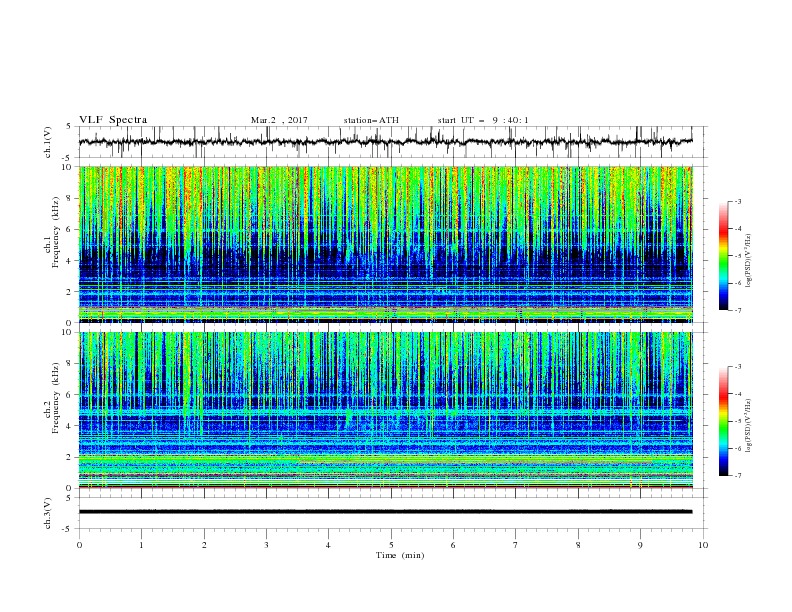Click the "4" kHz tick of ch.1 frequency axis
Screen dimensions: 792x612
(71, 261)
